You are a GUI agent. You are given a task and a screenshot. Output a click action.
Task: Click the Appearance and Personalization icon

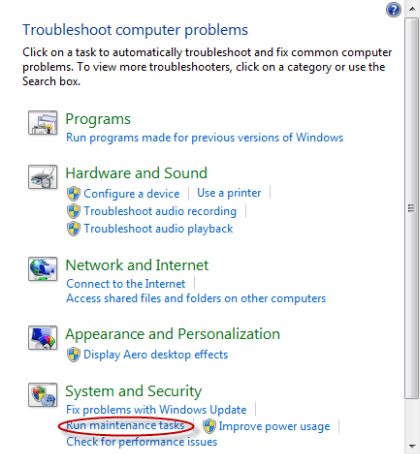point(43,338)
